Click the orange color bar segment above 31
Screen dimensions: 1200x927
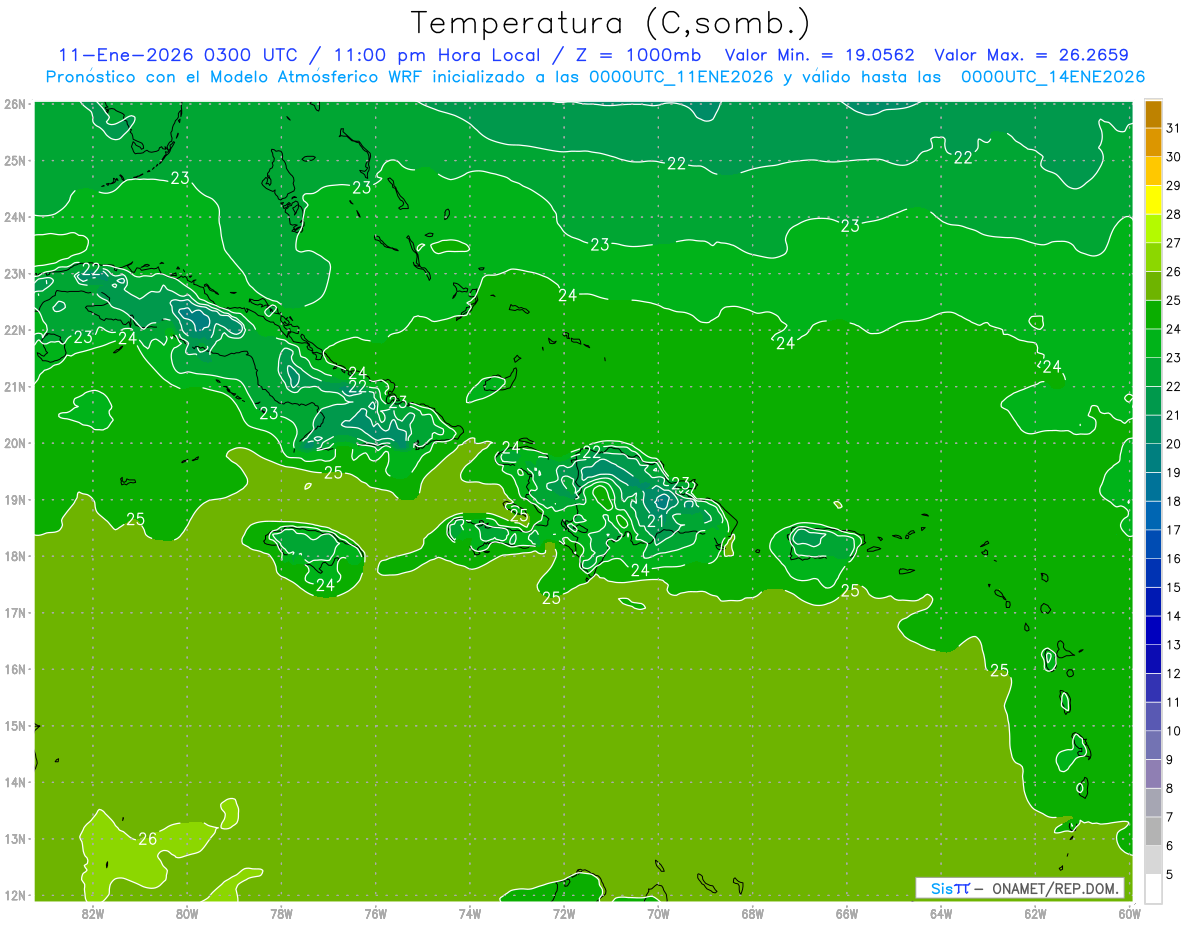(x=1153, y=114)
